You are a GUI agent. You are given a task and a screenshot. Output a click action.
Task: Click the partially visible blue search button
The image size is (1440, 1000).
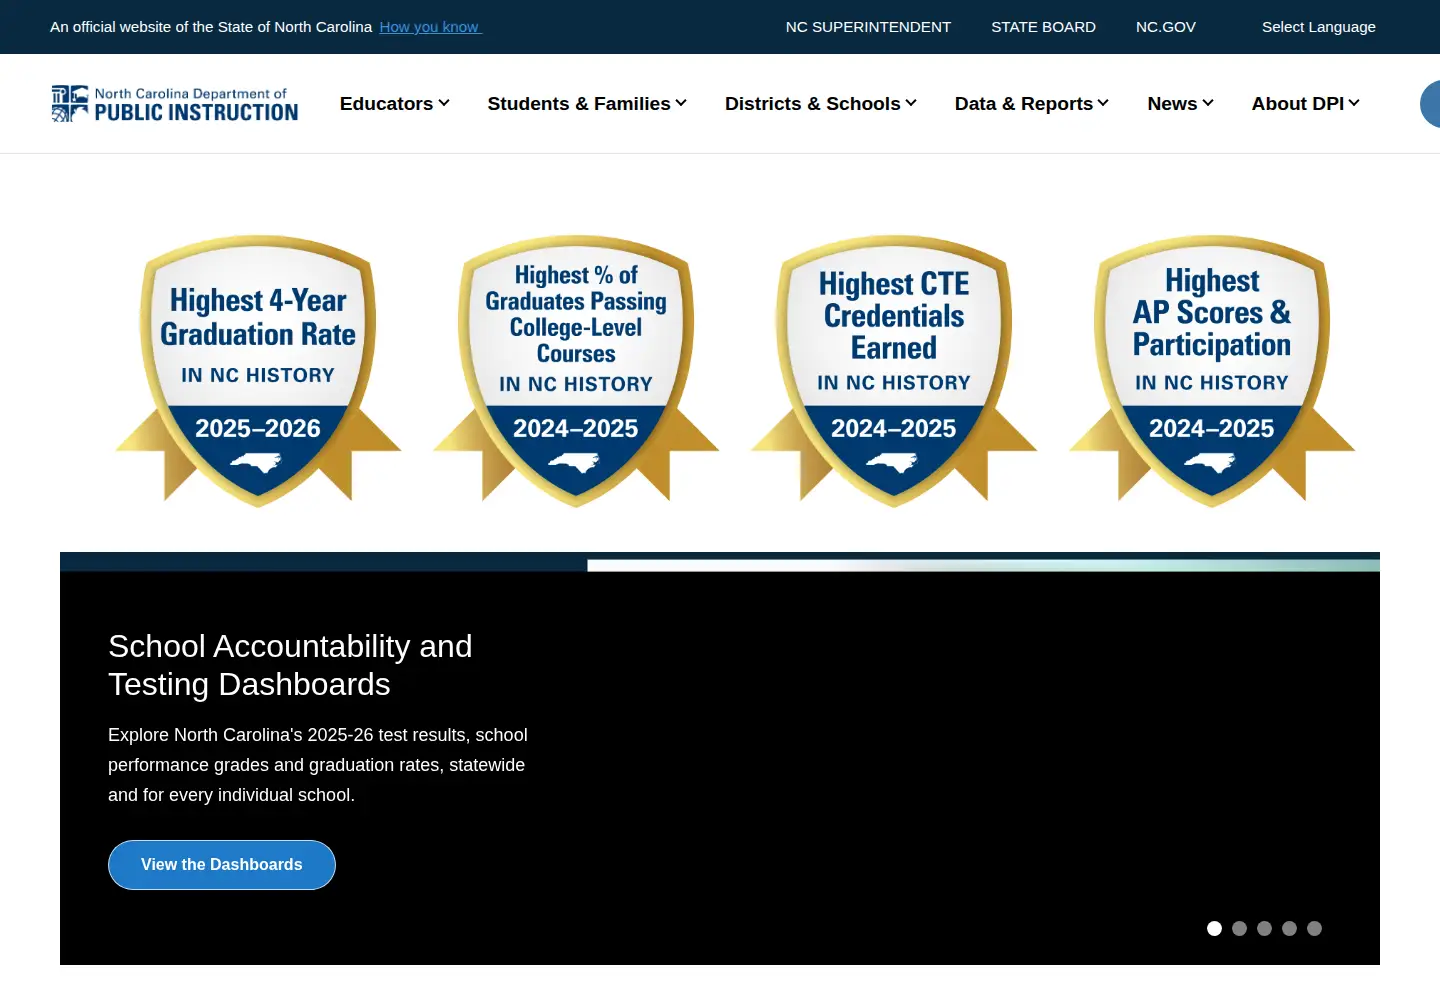click(x=1431, y=104)
